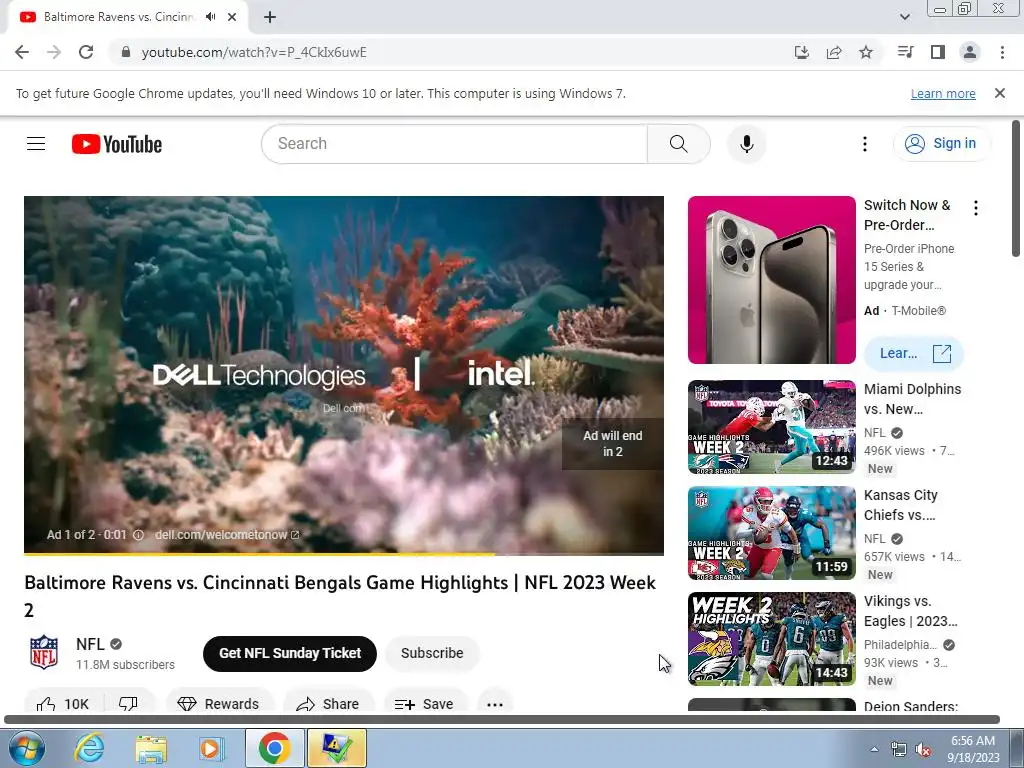
Task: Go forward using browser forward arrow
Action: pyautogui.click(x=54, y=52)
